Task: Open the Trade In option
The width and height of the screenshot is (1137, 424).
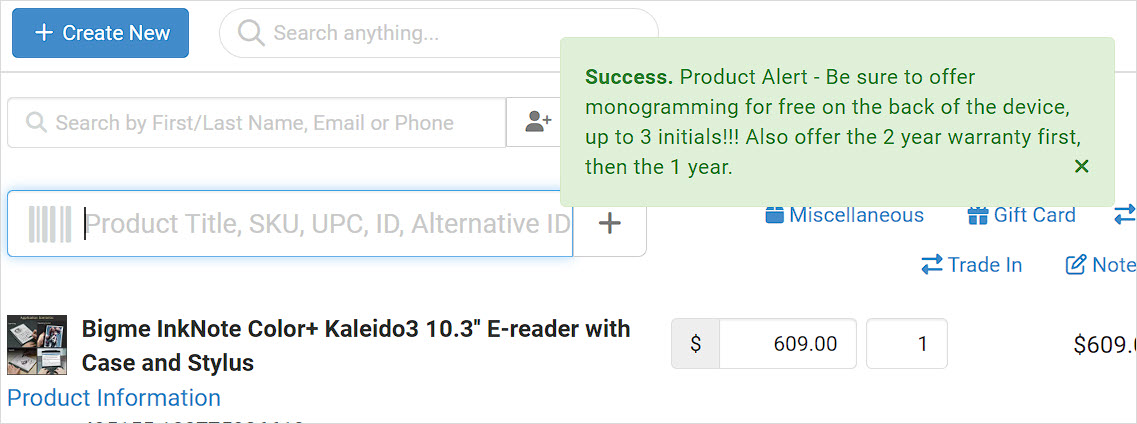Action: click(972, 265)
